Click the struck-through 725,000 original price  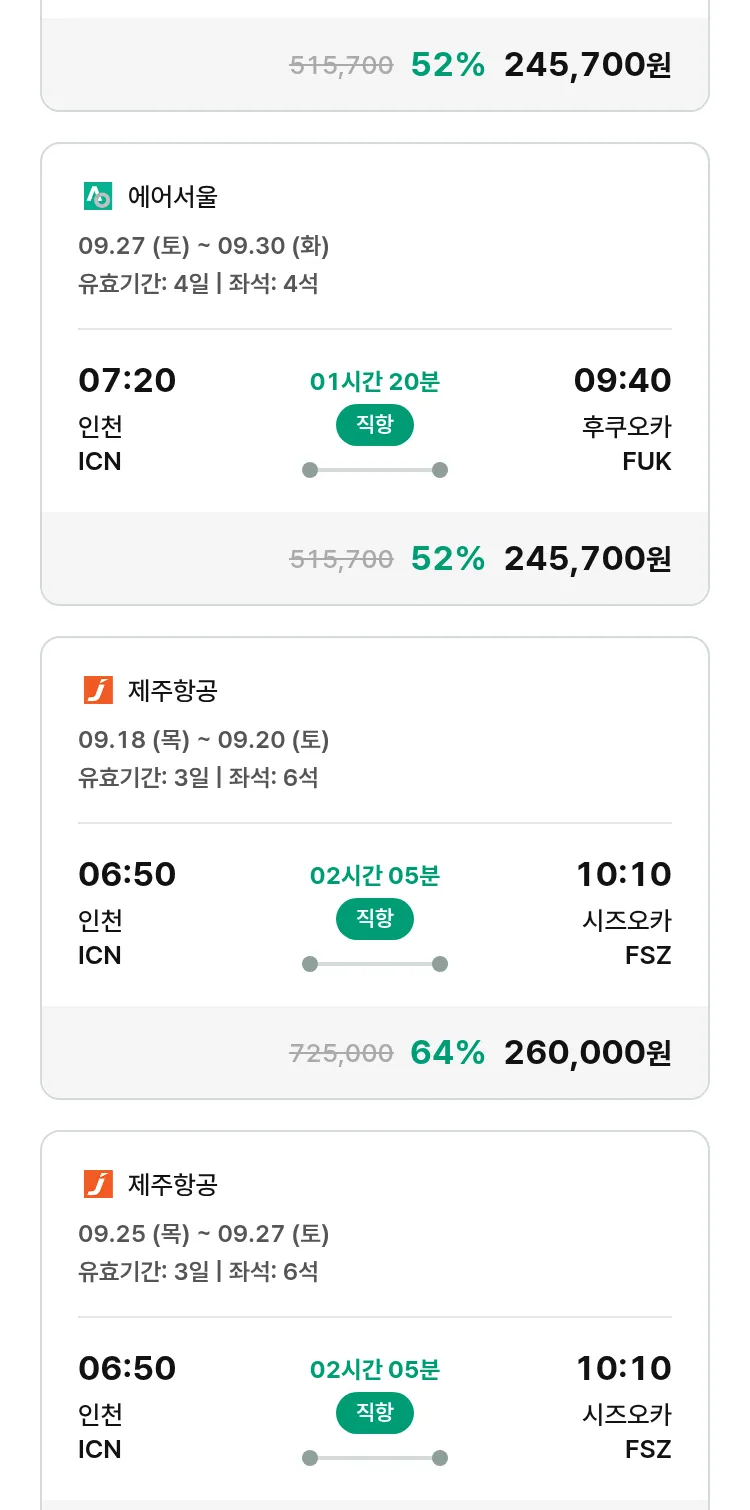(341, 1053)
